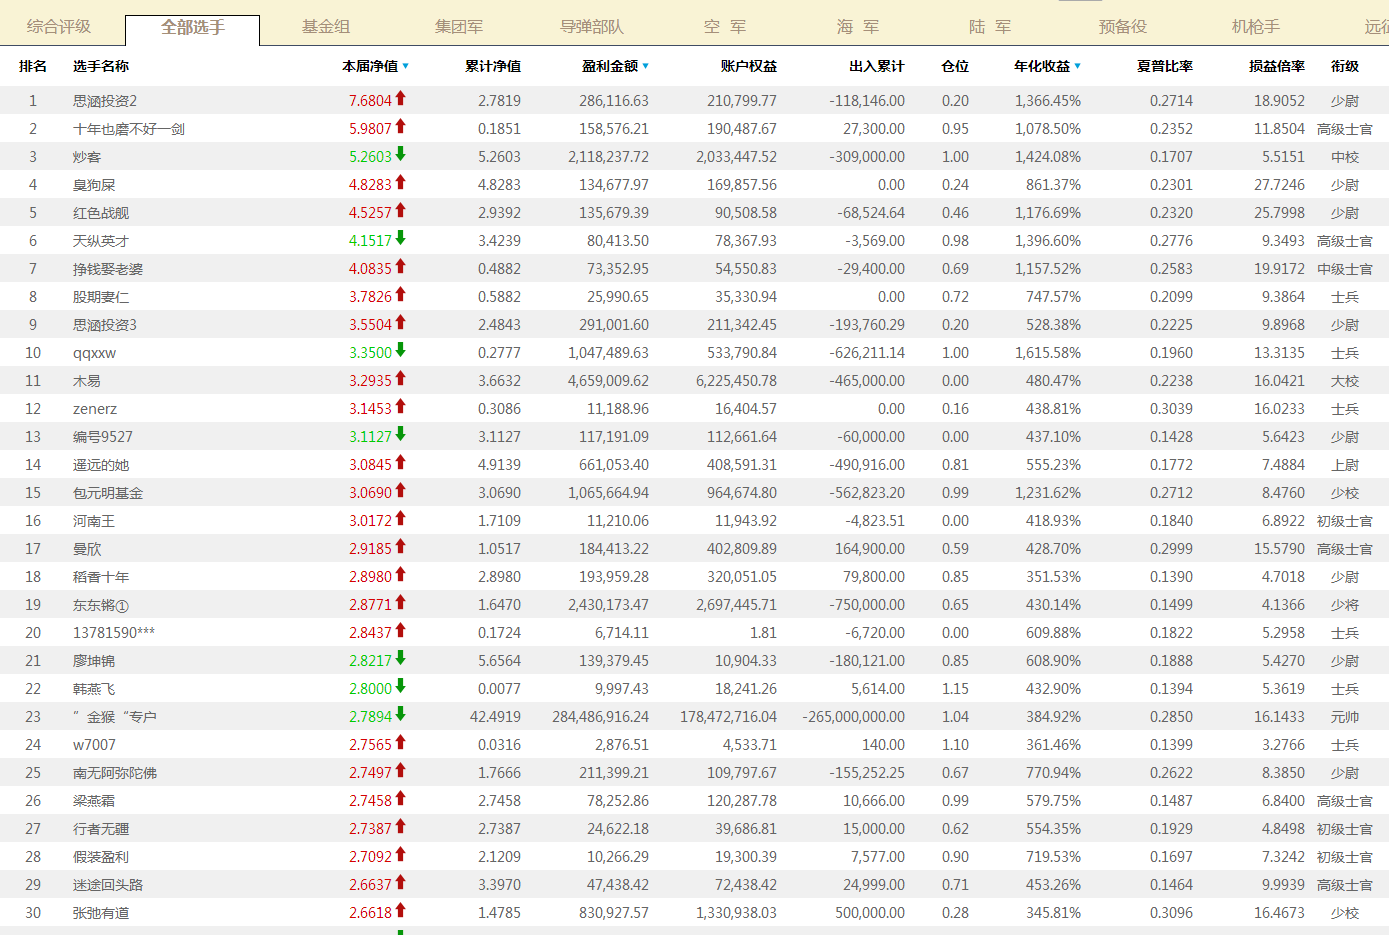Click 选手名称 column header
Screen dimensions: 1389x935
[101, 66]
